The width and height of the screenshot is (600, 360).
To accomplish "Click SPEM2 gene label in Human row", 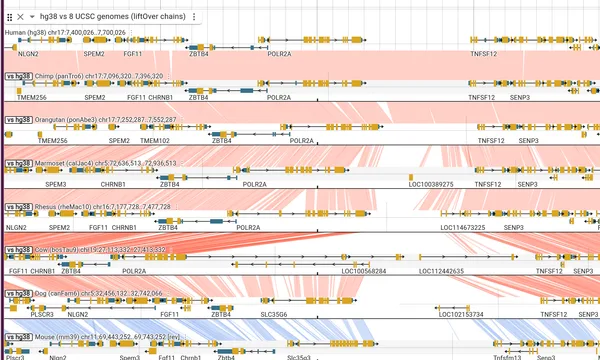I will click(94, 54).
